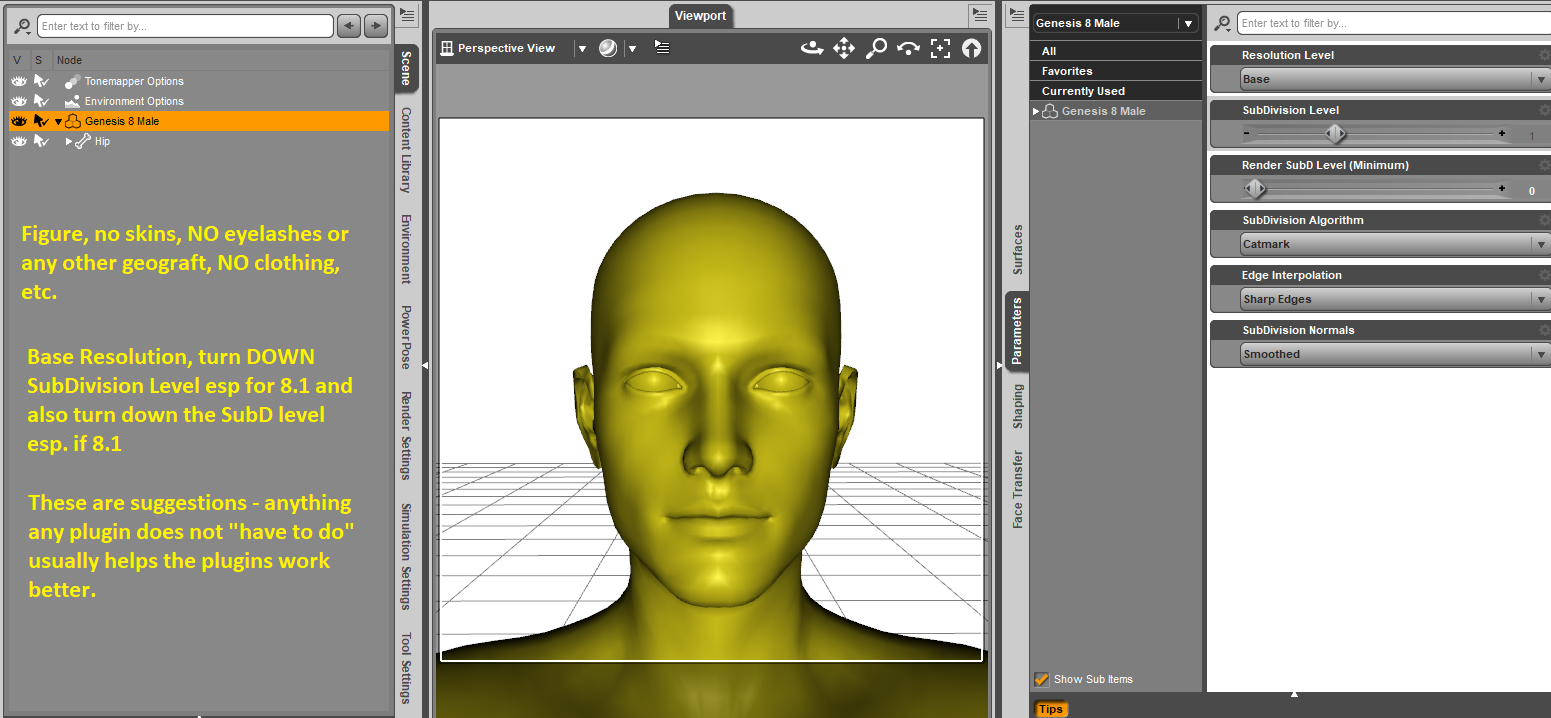Toggle visibility eye for Genesis 8 Male

(19, 121)
